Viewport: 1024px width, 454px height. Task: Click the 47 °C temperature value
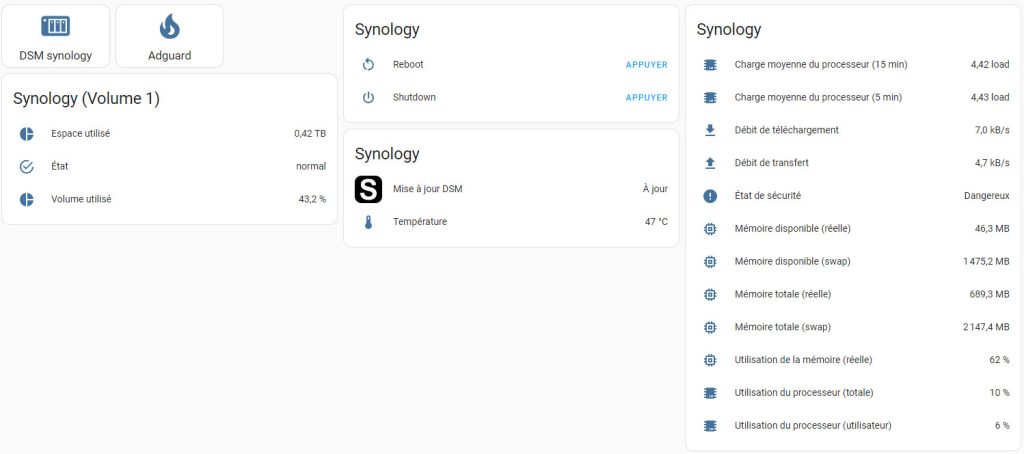click(x=656, y=221)
